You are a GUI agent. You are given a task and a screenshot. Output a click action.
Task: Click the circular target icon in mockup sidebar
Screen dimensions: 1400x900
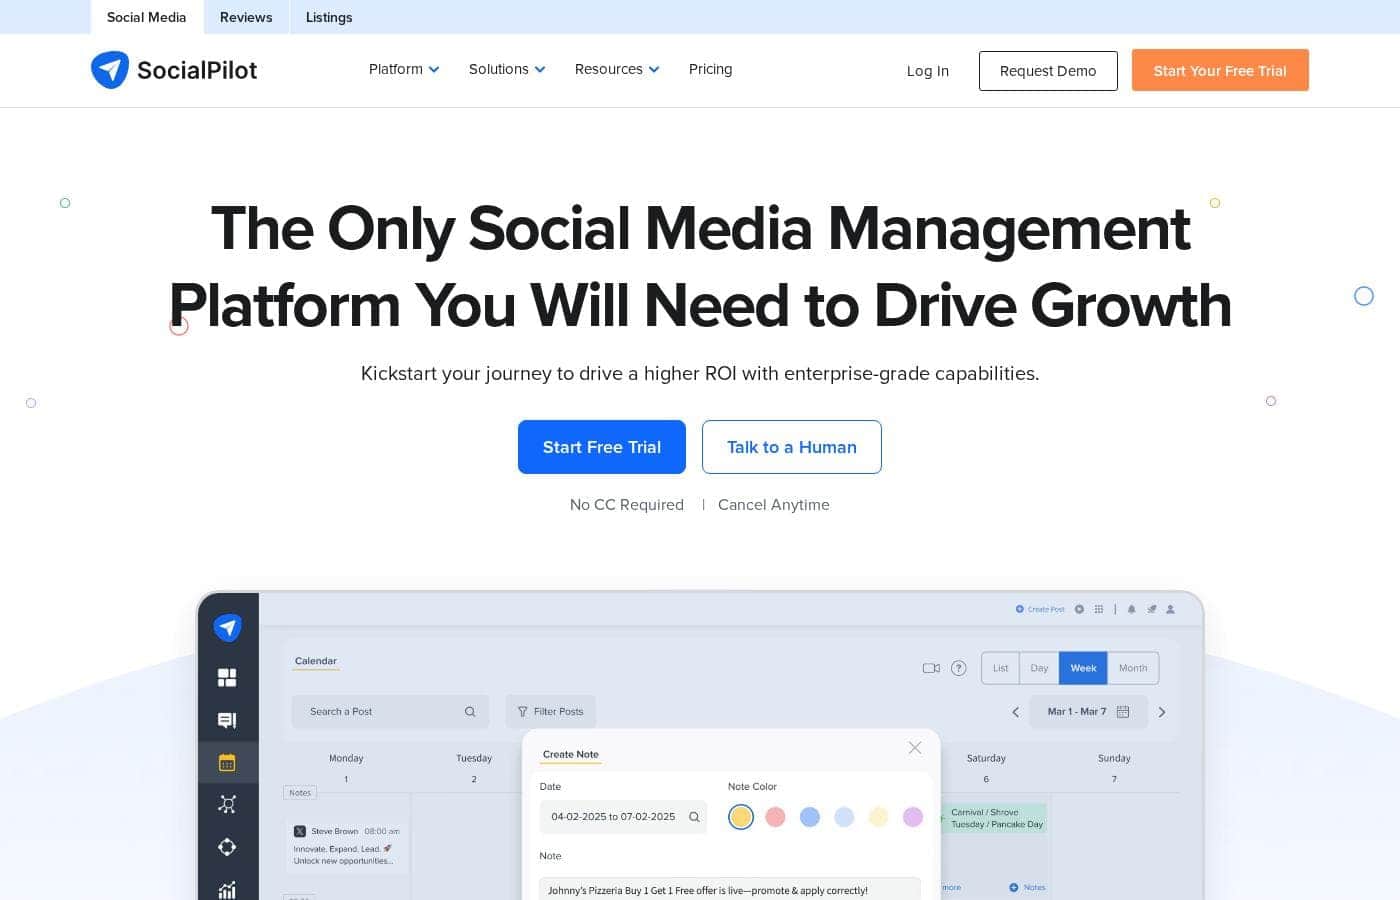227,847
